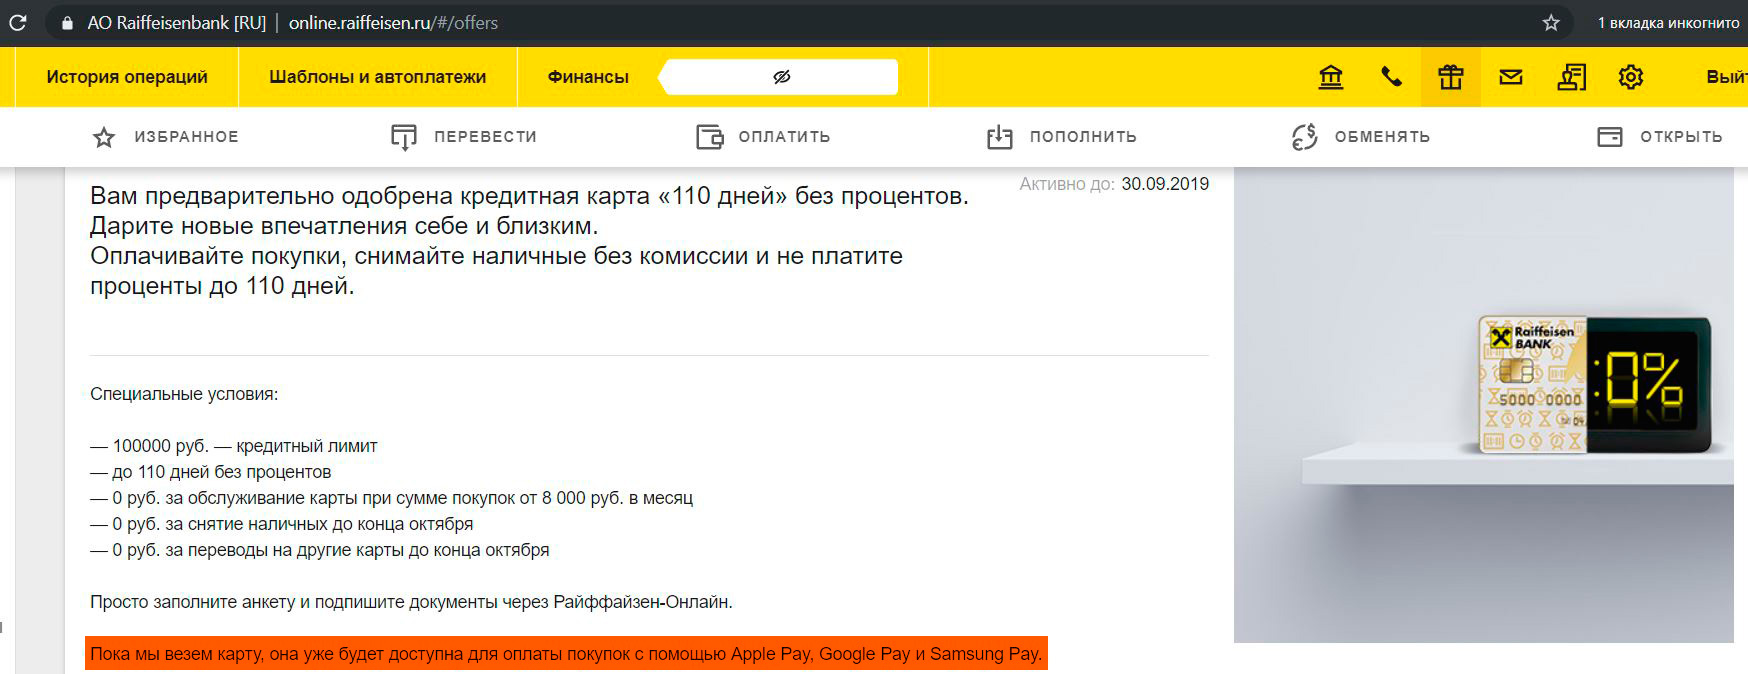This screenshot has height=674, width=1748.
Task: Click Обменять to exchange currency
Action: [1361, 137]
